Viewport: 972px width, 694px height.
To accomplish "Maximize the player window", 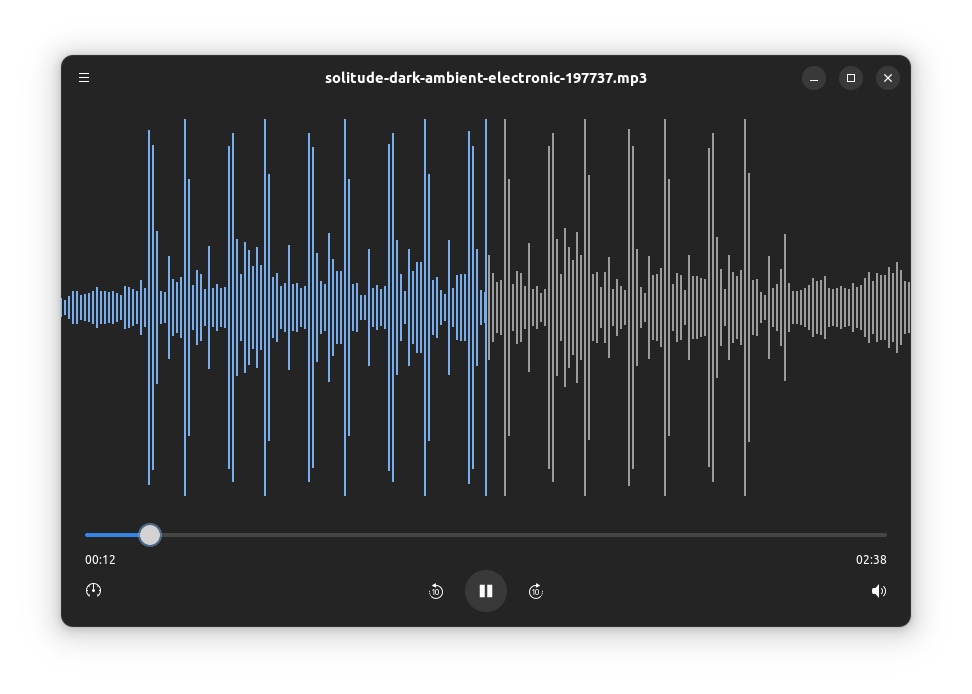I will 850,77.
